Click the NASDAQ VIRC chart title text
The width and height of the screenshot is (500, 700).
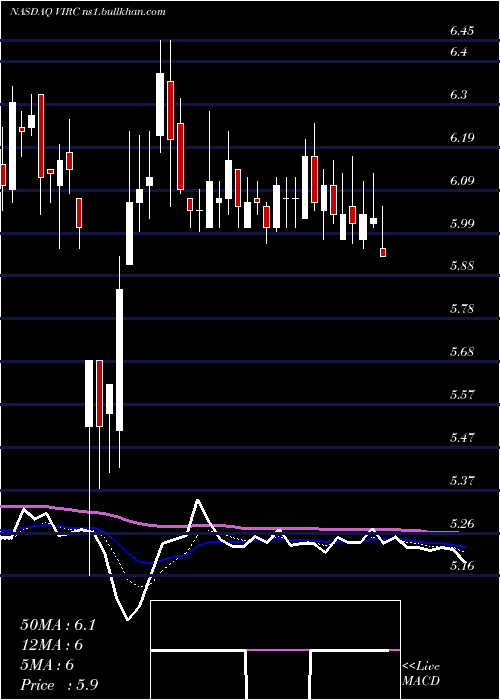point(88,12)
